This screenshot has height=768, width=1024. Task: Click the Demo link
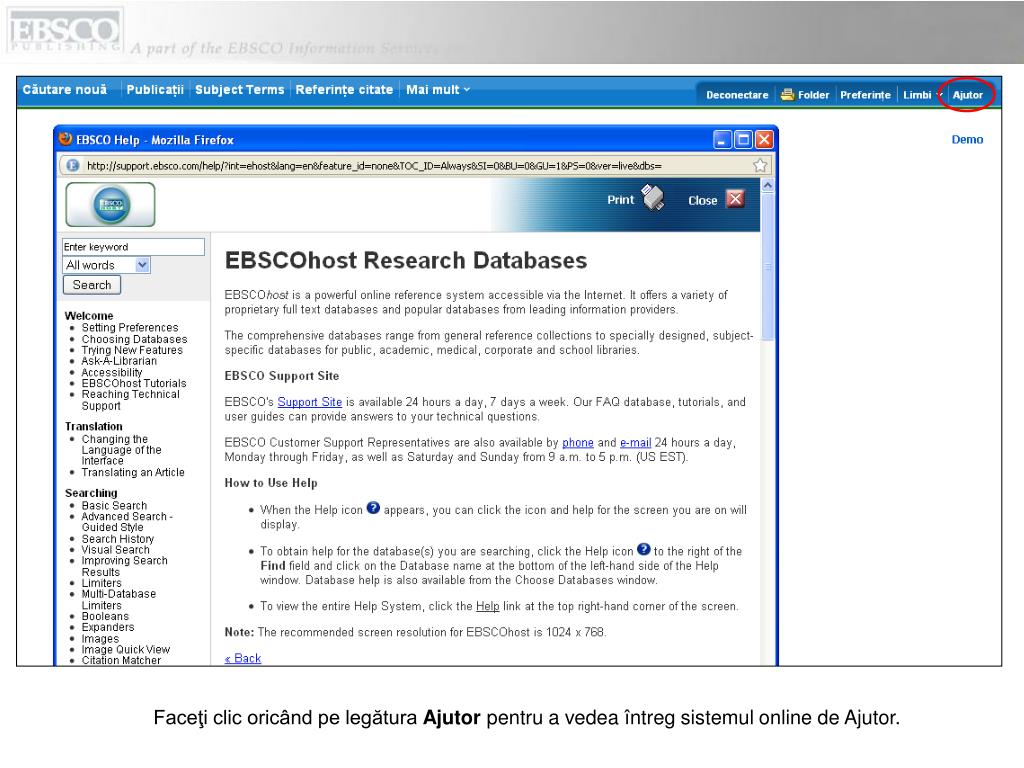coord(967,140)
